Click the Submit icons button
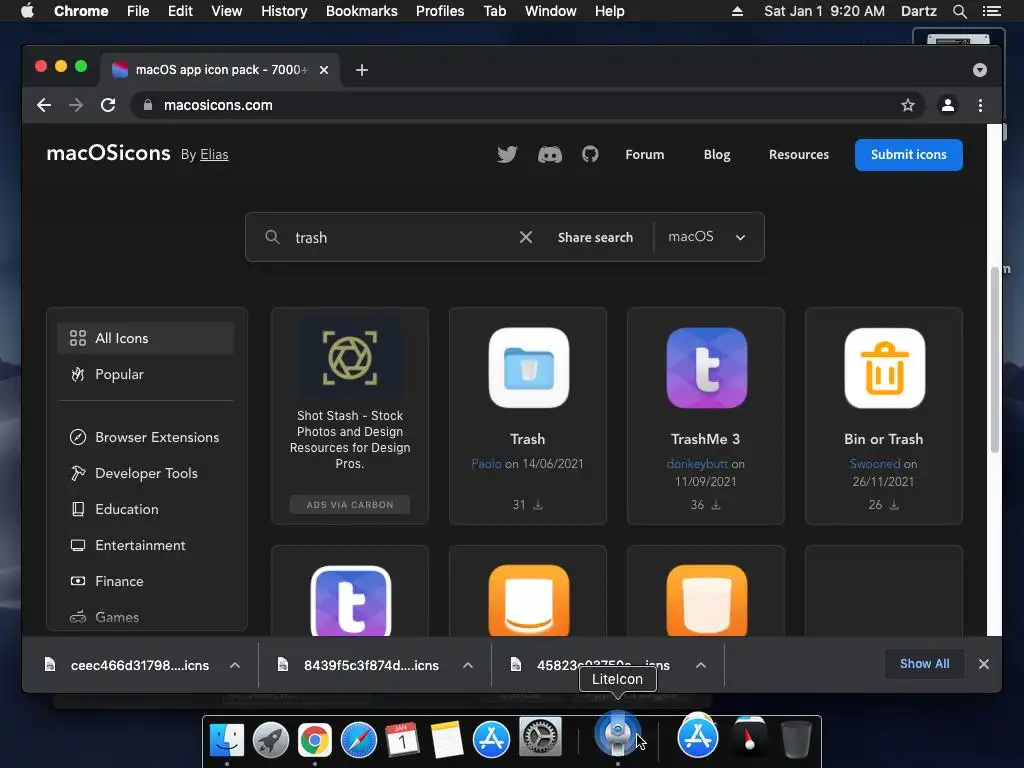This screenshot has width=1024, height=768. [x=908, y=155]
